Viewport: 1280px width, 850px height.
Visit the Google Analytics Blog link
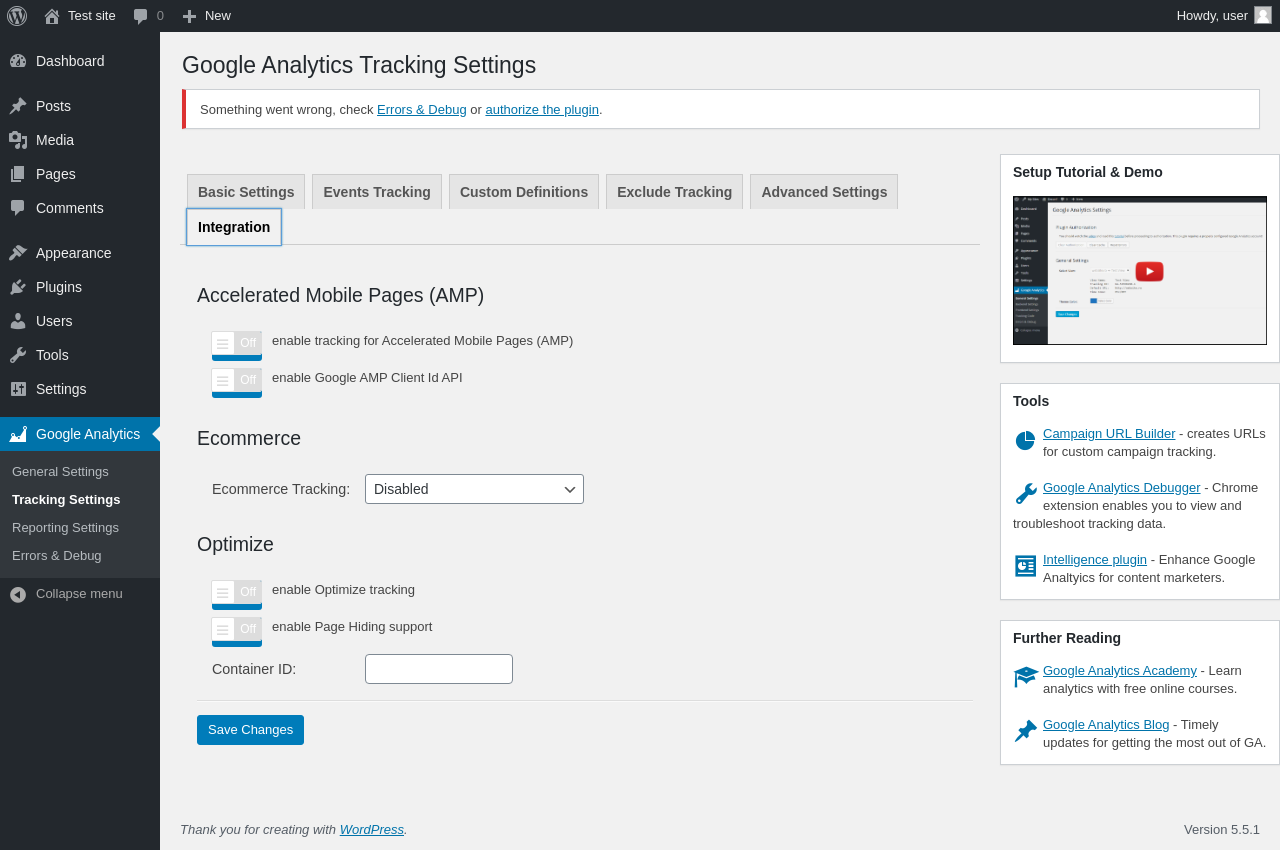coord(1106,725)
